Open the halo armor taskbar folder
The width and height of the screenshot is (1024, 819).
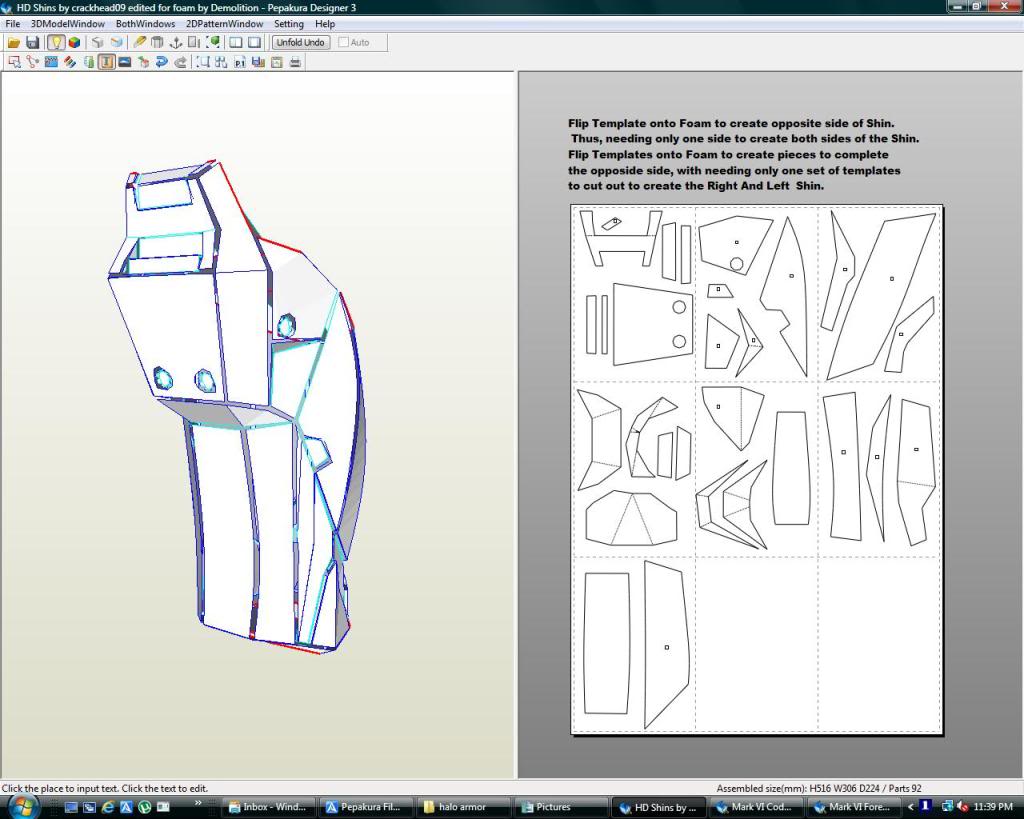click(x=463, y=807)
